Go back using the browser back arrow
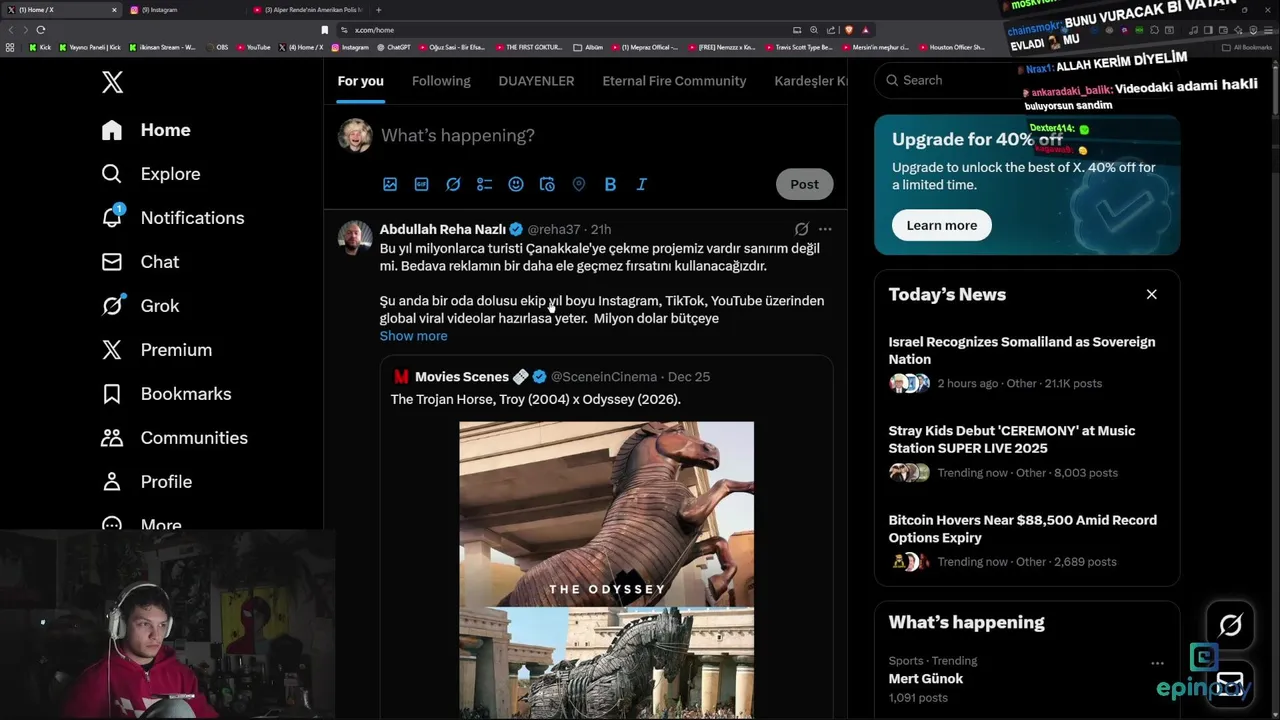The image size is (1280, 720). pos(10,30)
